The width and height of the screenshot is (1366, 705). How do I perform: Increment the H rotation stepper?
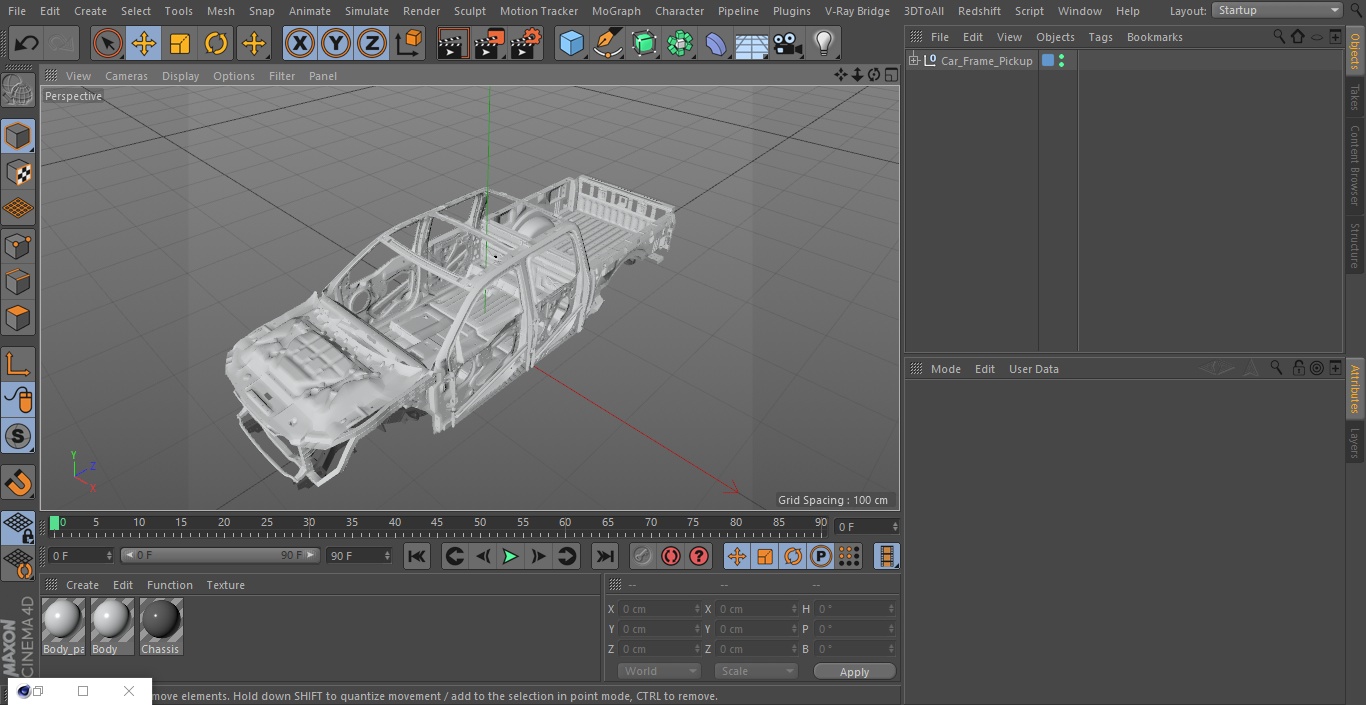(x=892, y=606)
